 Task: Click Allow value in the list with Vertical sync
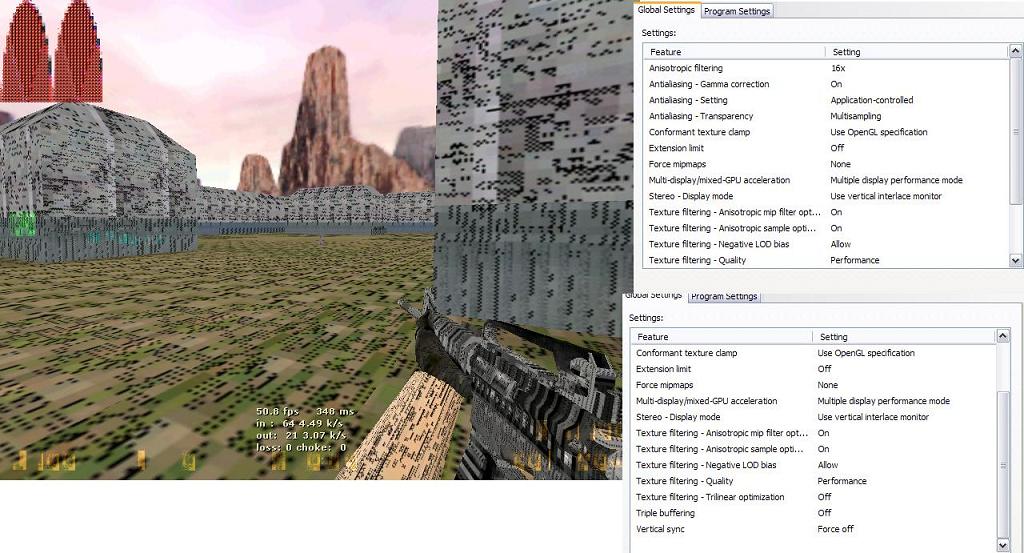(x=827, y=465)
